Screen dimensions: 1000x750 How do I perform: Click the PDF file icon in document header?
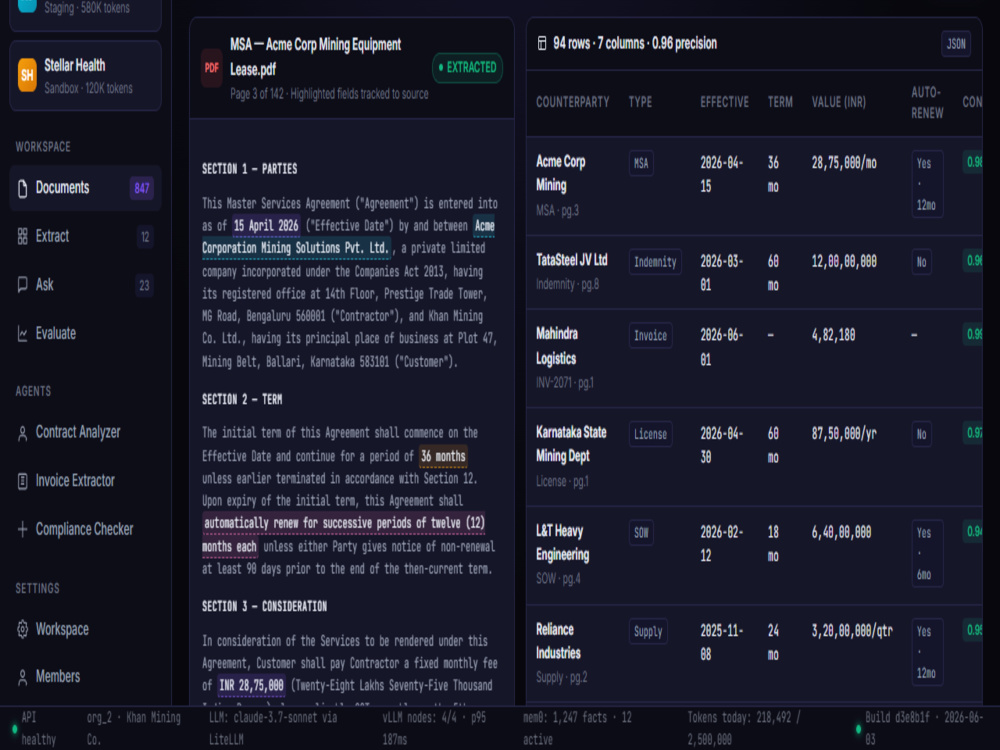[x=212, y=68]
